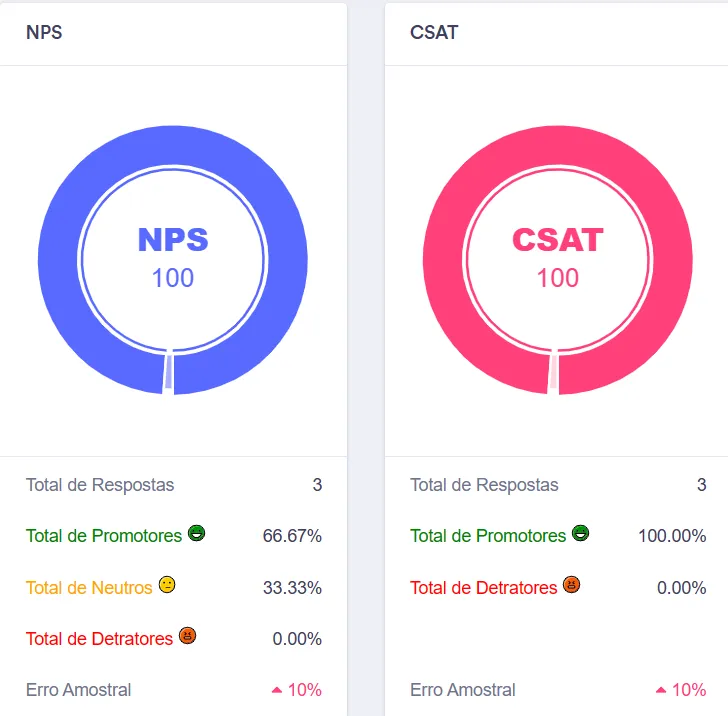Click Total de Neutros label

coord(89,588)
